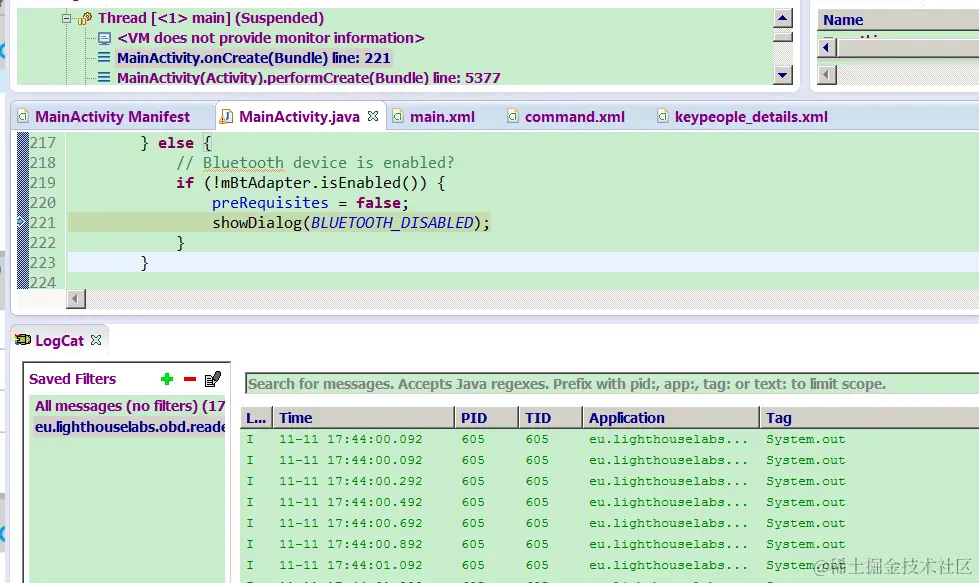979x583 pixels.
Task: Edit the selected LogCat filter
Action: point(213,379)
